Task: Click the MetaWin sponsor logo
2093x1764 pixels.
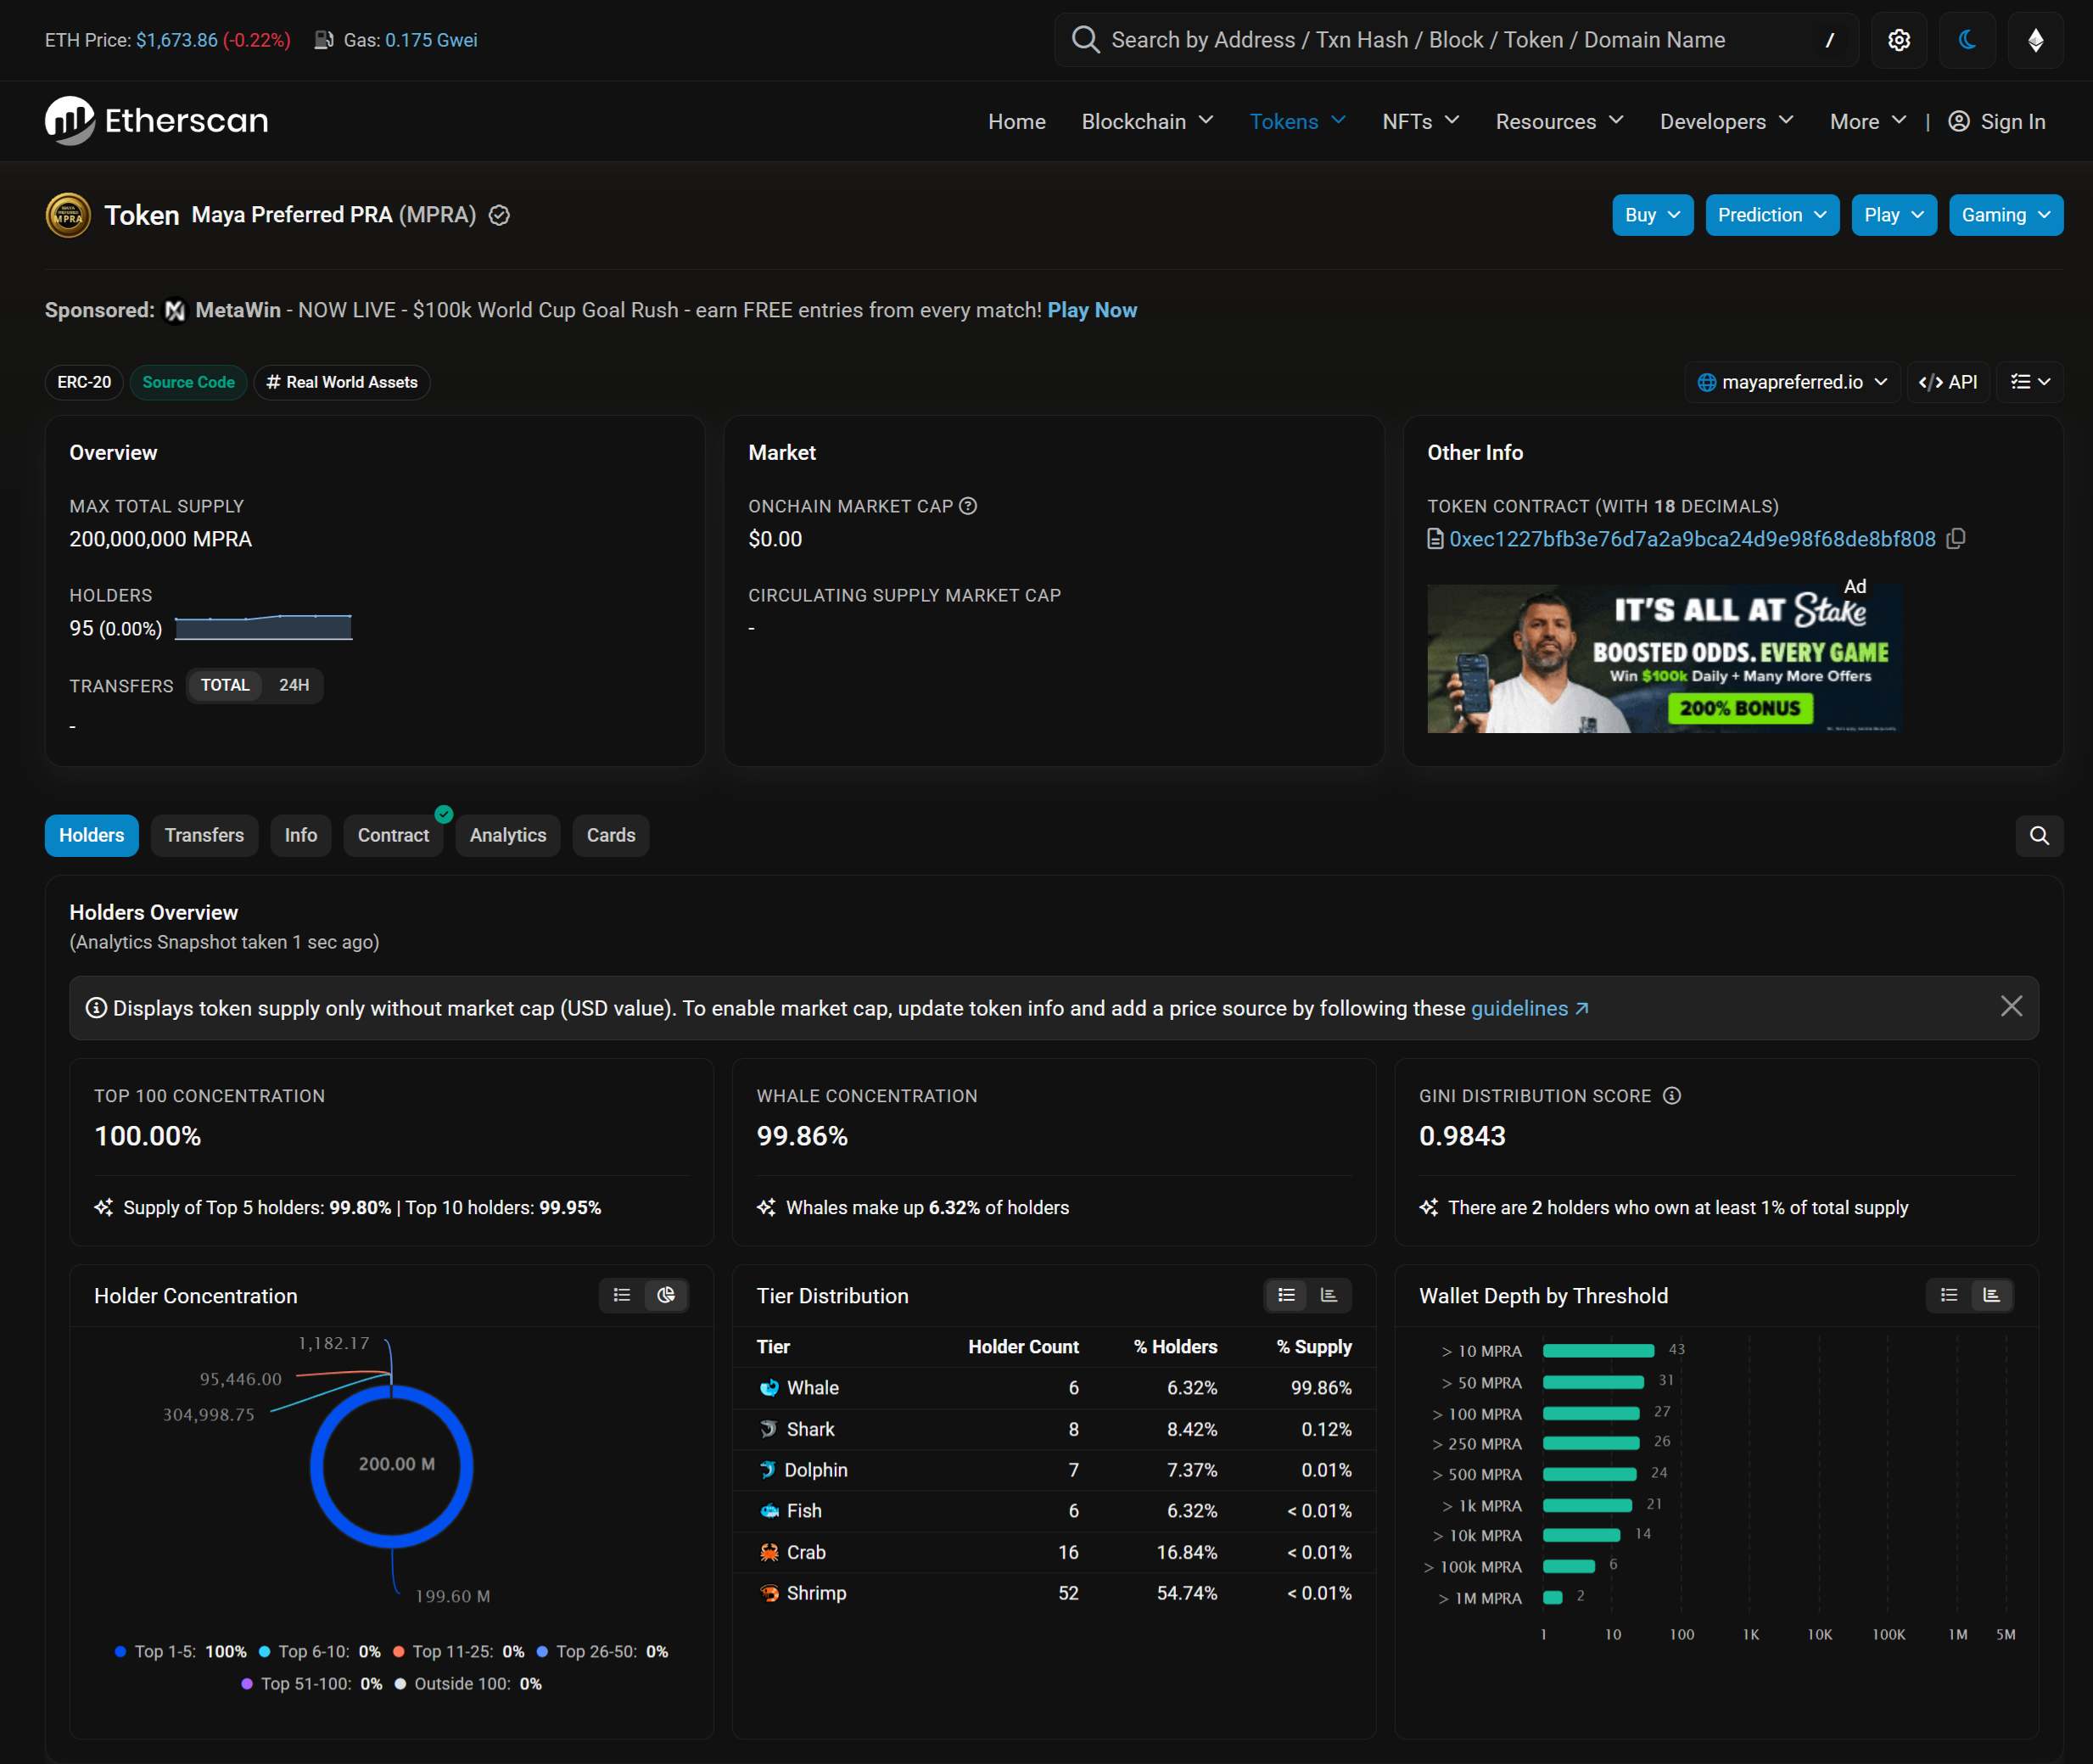Action: coord(175,311)
